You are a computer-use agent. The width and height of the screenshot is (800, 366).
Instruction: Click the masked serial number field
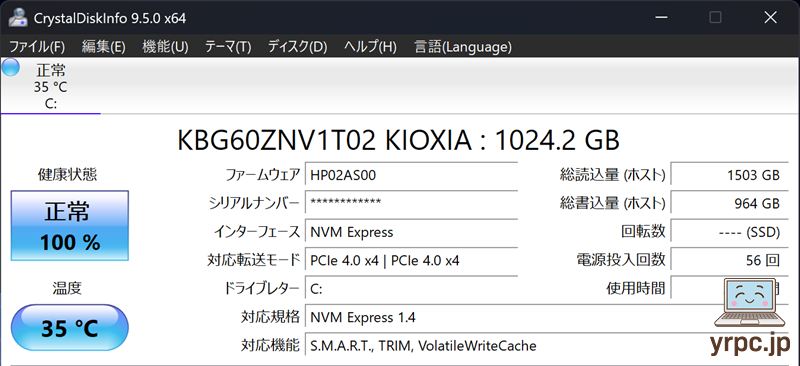411,203
